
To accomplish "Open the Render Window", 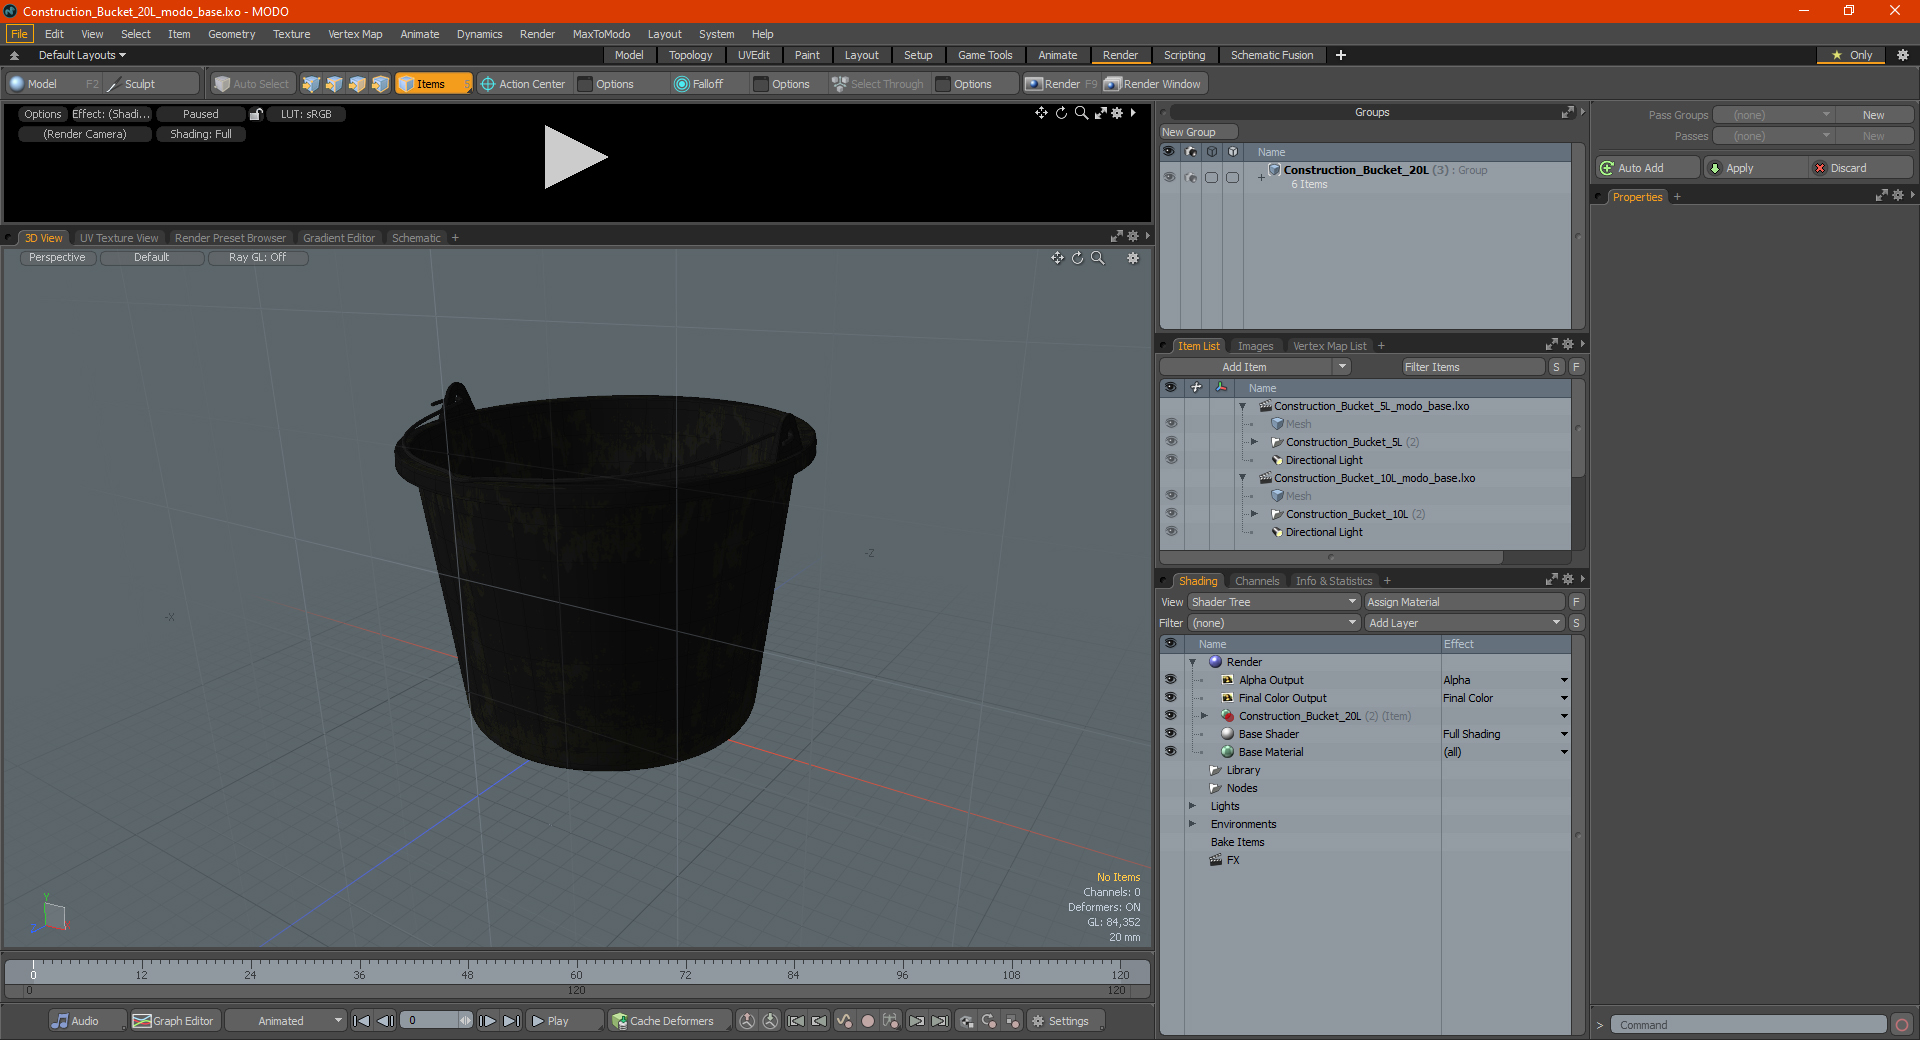I will click(x=1153, y=84).
